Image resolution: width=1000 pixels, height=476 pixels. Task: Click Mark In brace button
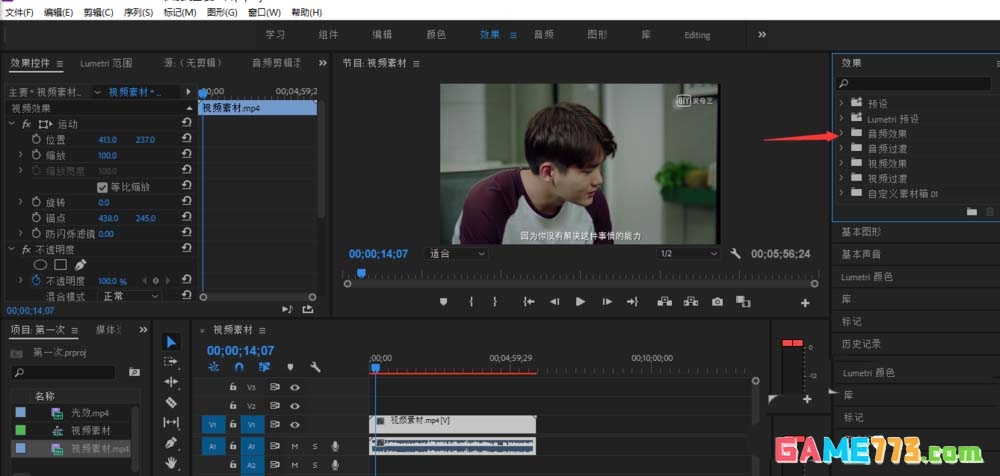(x=471, y=302)
